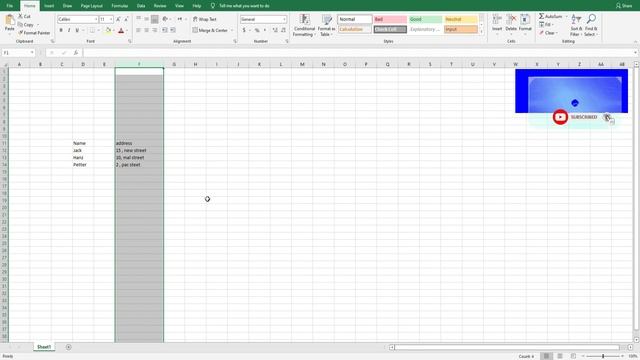Apply the Good cell style

click(x=425, y=19)
